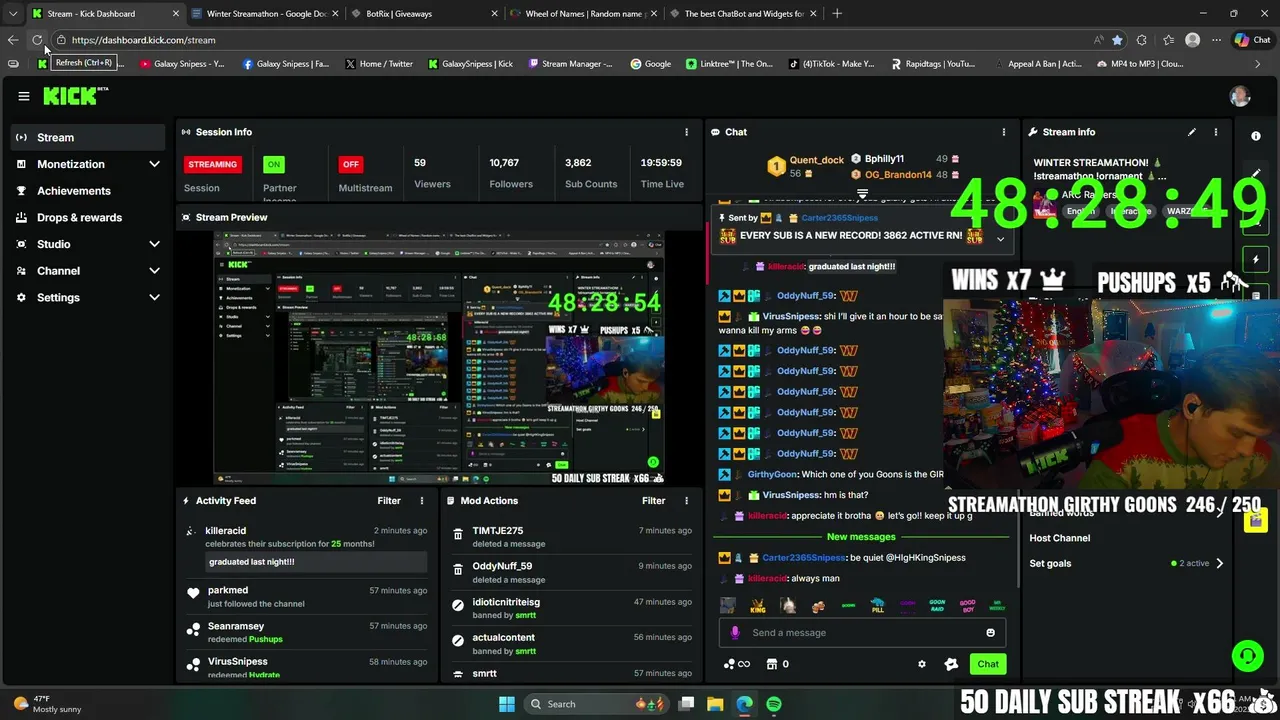Screen dimensions: 1280x720
Task: Expand the Channel sidebar section
Action: pos(88,271)
